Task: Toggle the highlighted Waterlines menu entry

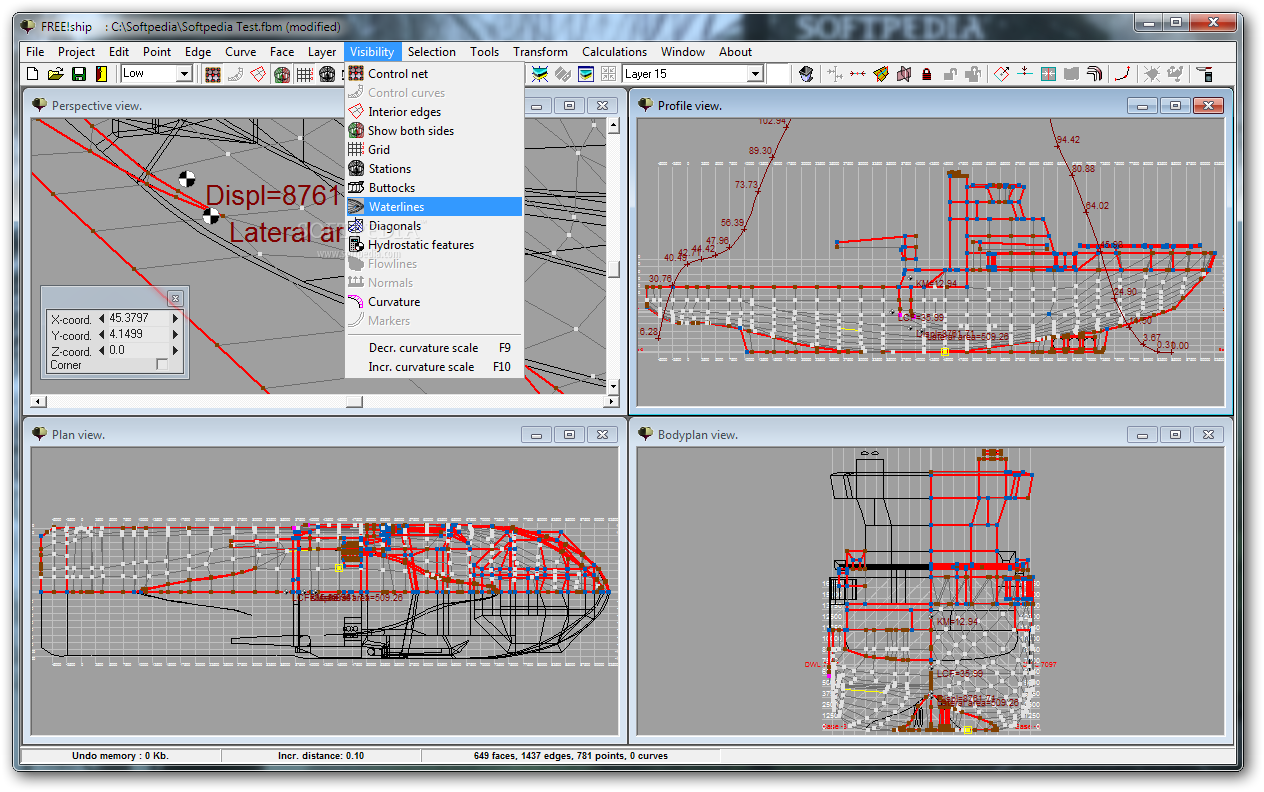Action: [x=433, y=207]
